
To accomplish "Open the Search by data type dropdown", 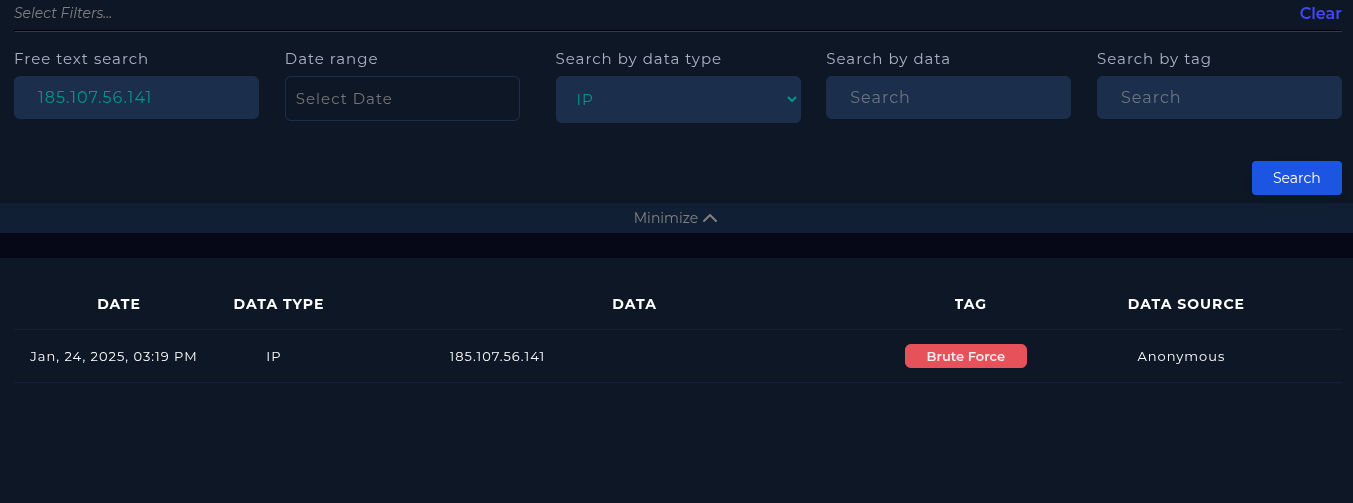I will (x=678, y=99).
